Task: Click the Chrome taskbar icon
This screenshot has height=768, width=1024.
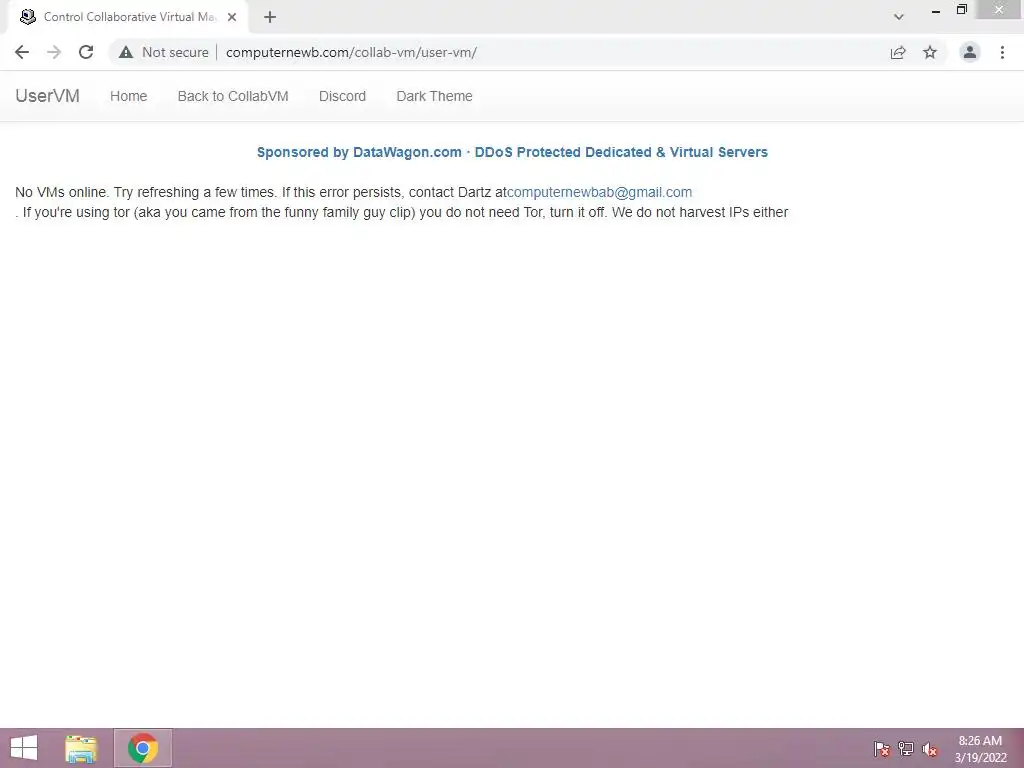Action: [x=143, y=748]
